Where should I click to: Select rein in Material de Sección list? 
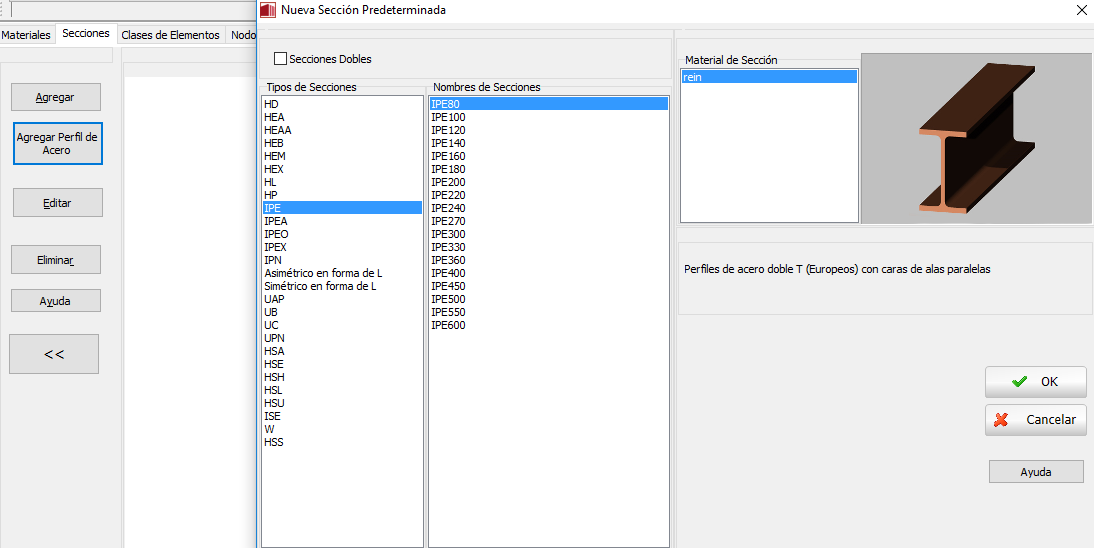[x=694, y=77]
